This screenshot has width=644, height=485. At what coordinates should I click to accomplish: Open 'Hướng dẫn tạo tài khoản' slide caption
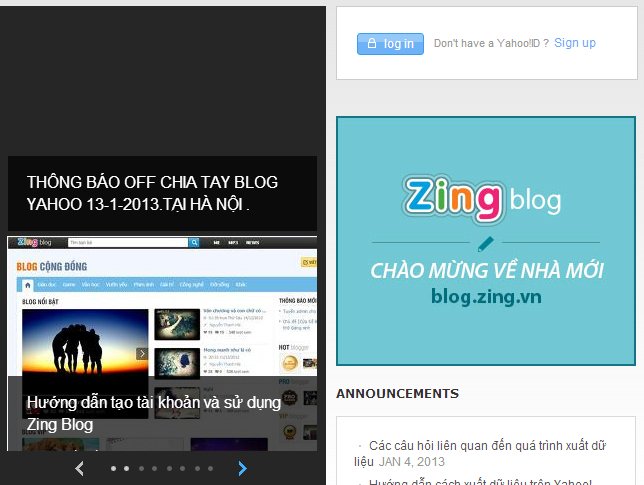[x=153, y=413]
